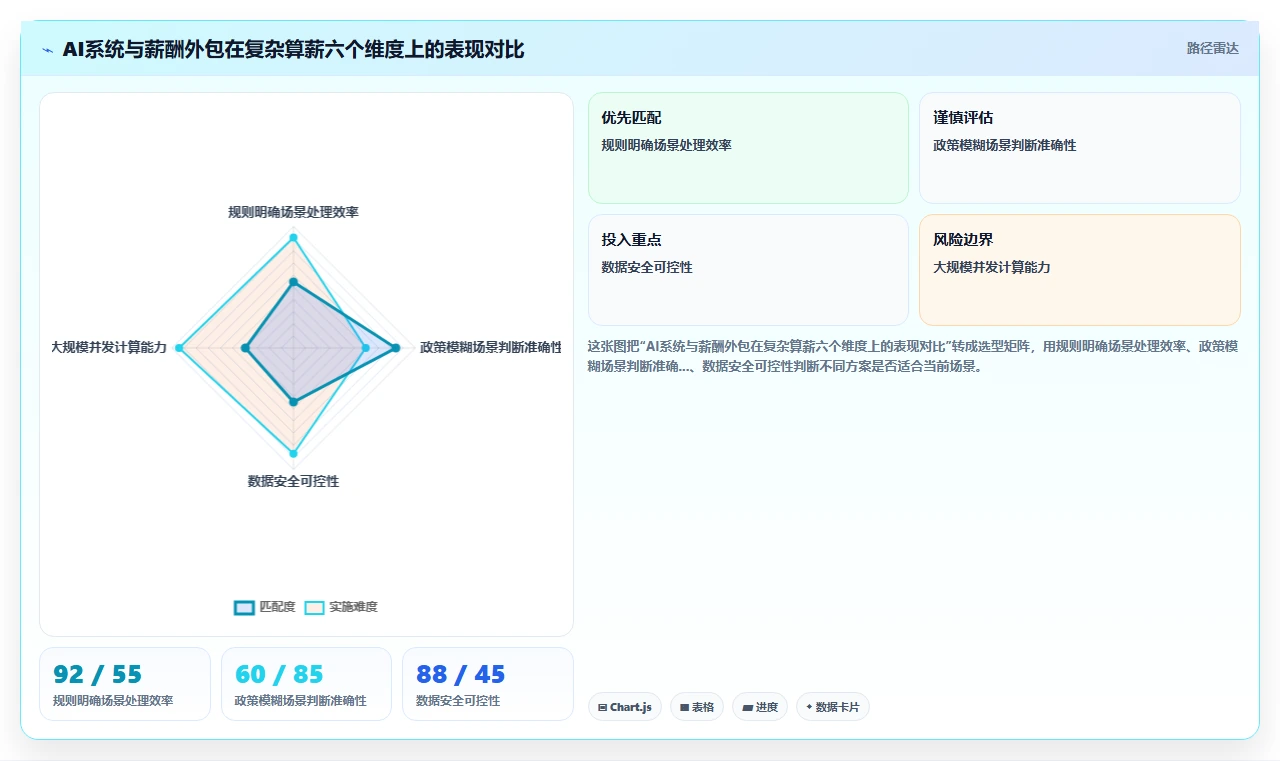Click the 规则明确场景处理效率 radar axis label
This screenshot has width=1280, height=761.
(293, 212)
